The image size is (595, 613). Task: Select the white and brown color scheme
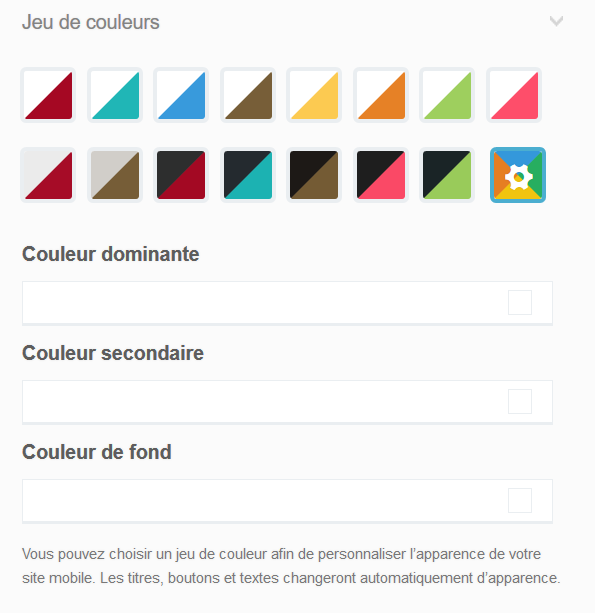[x=248, y=95]
